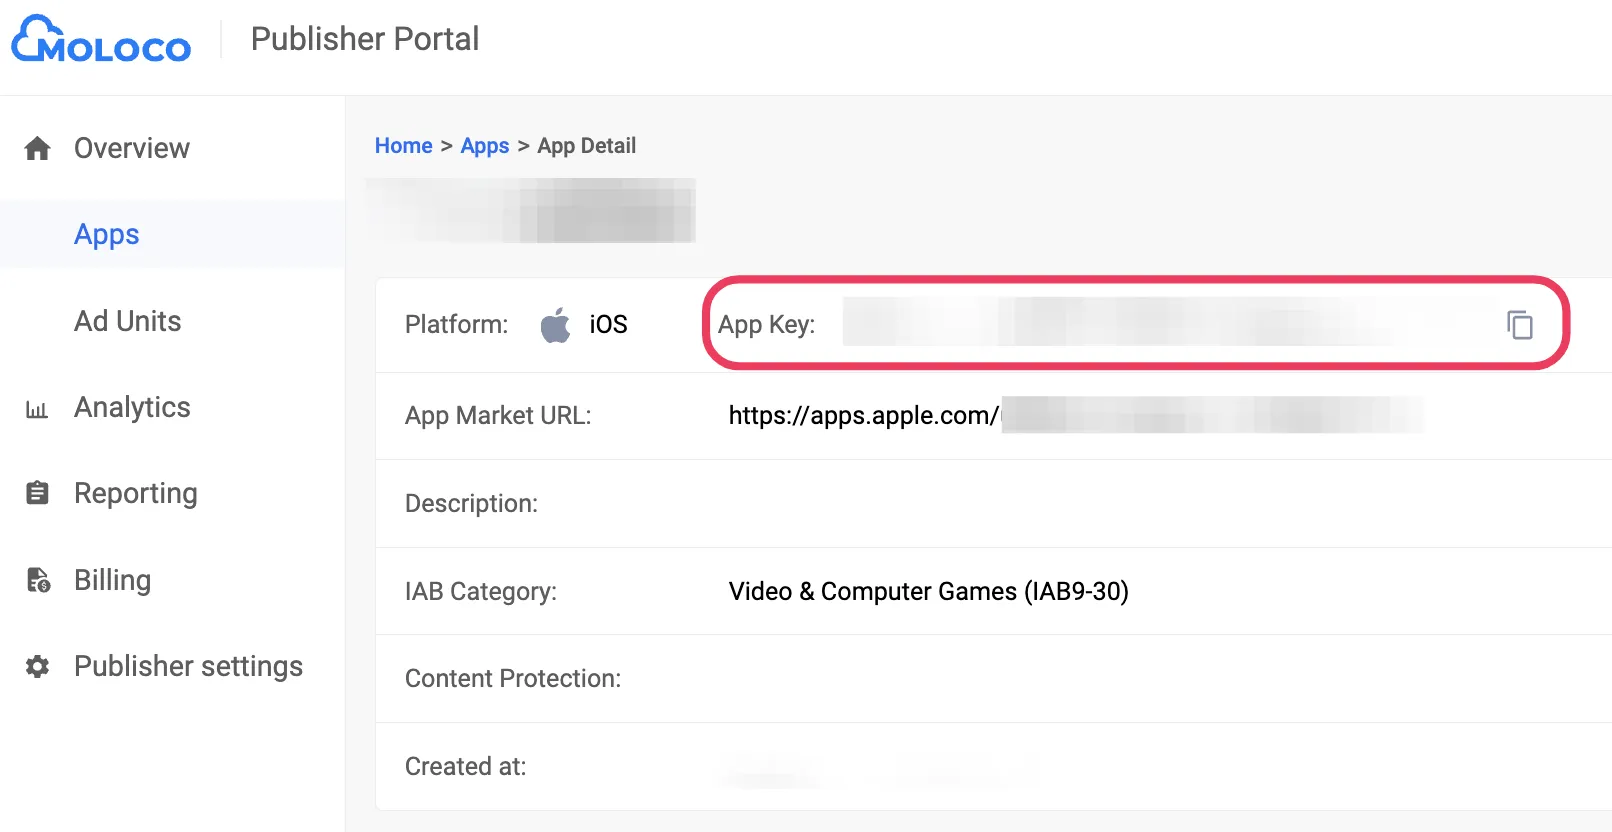Image resolution: width=1612 pixels, height=832 pixels.
Task: Open Publisher settings
Action: (188, 666)
